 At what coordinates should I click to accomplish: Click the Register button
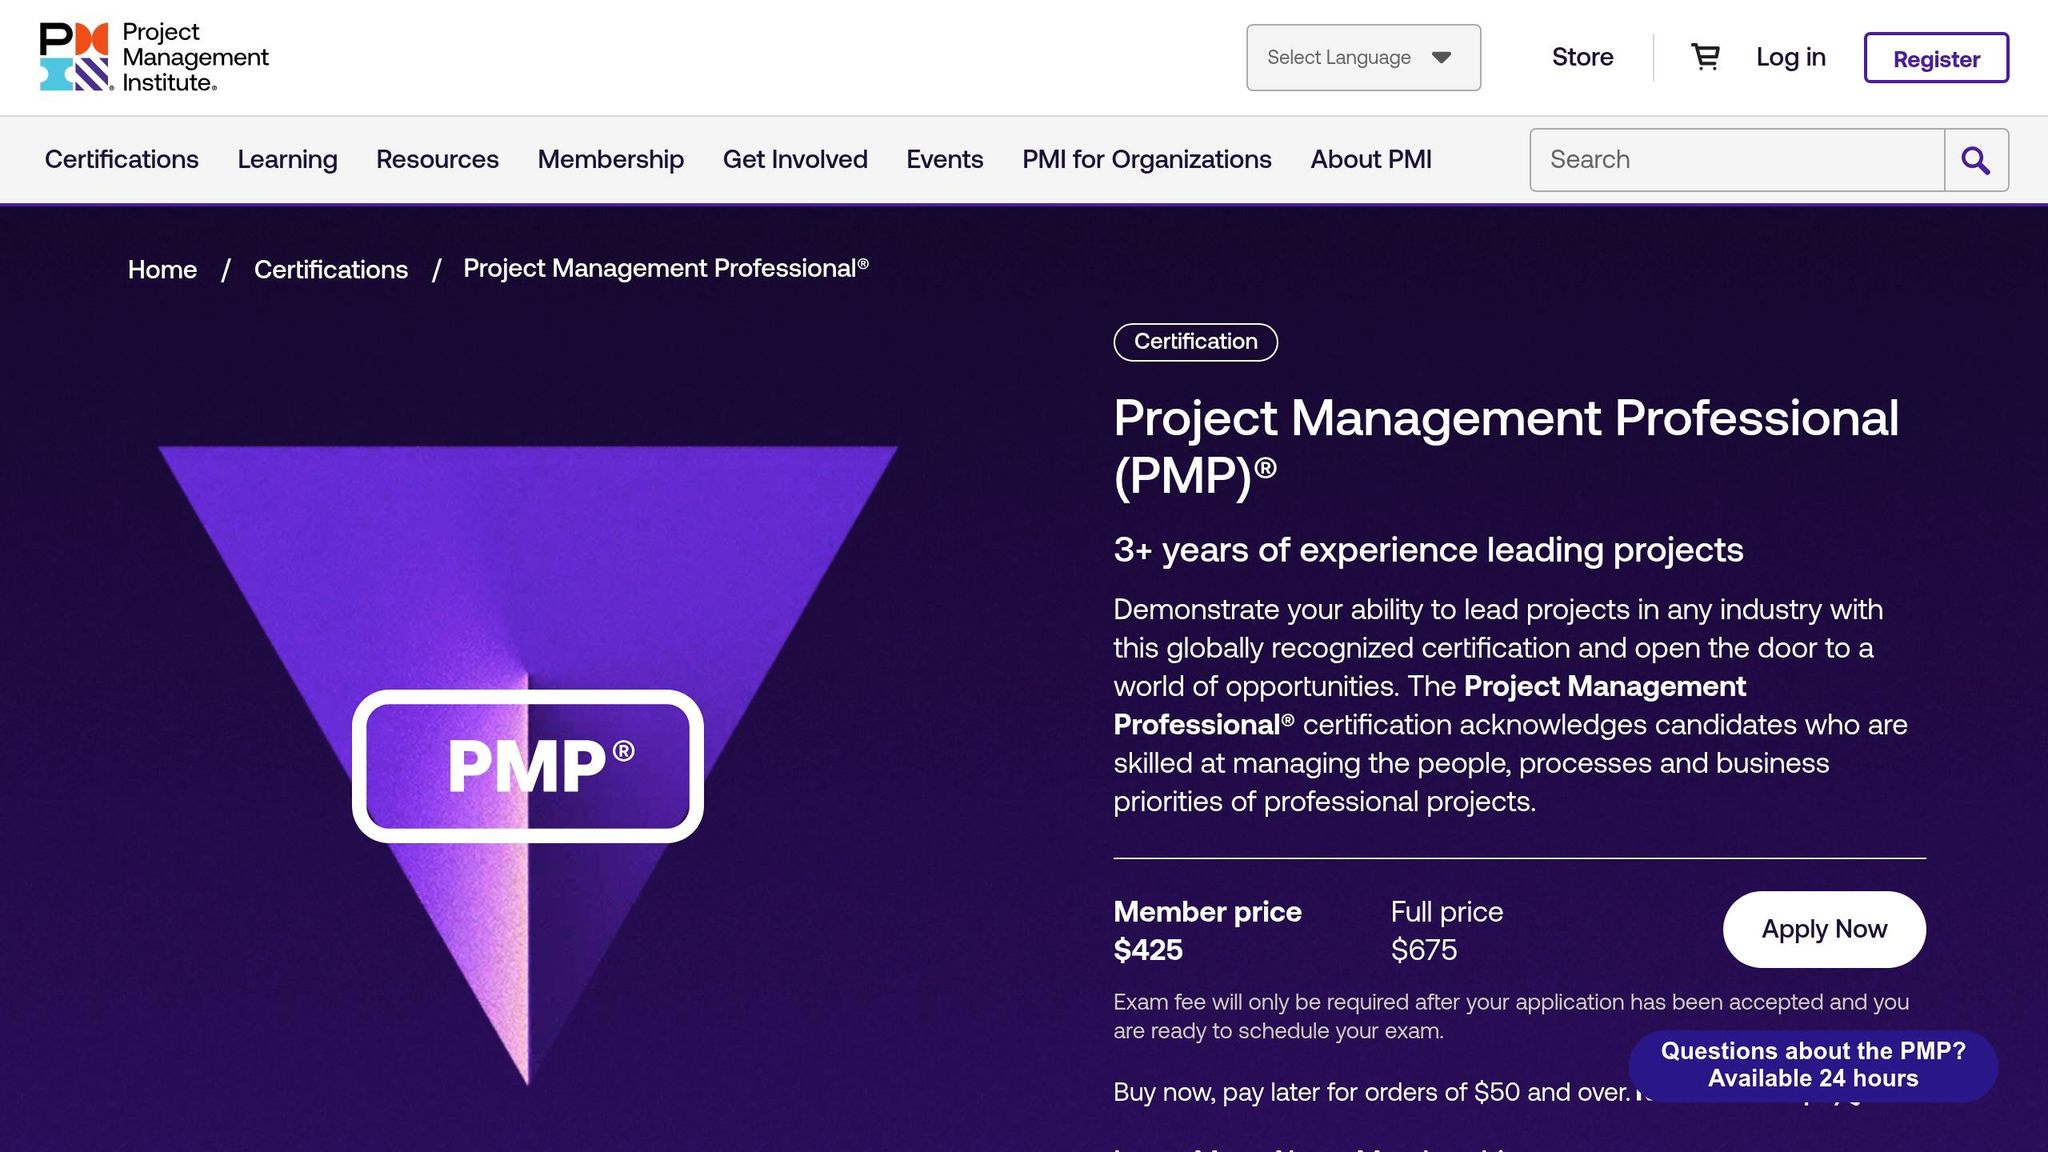point(1936,58)
